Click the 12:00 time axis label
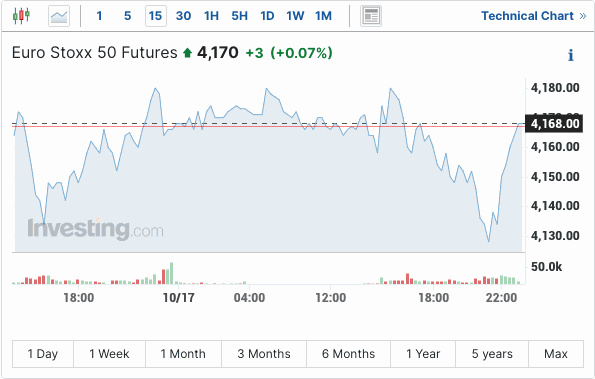This screenshot has width=595, height=379. (x=331, y=297)
